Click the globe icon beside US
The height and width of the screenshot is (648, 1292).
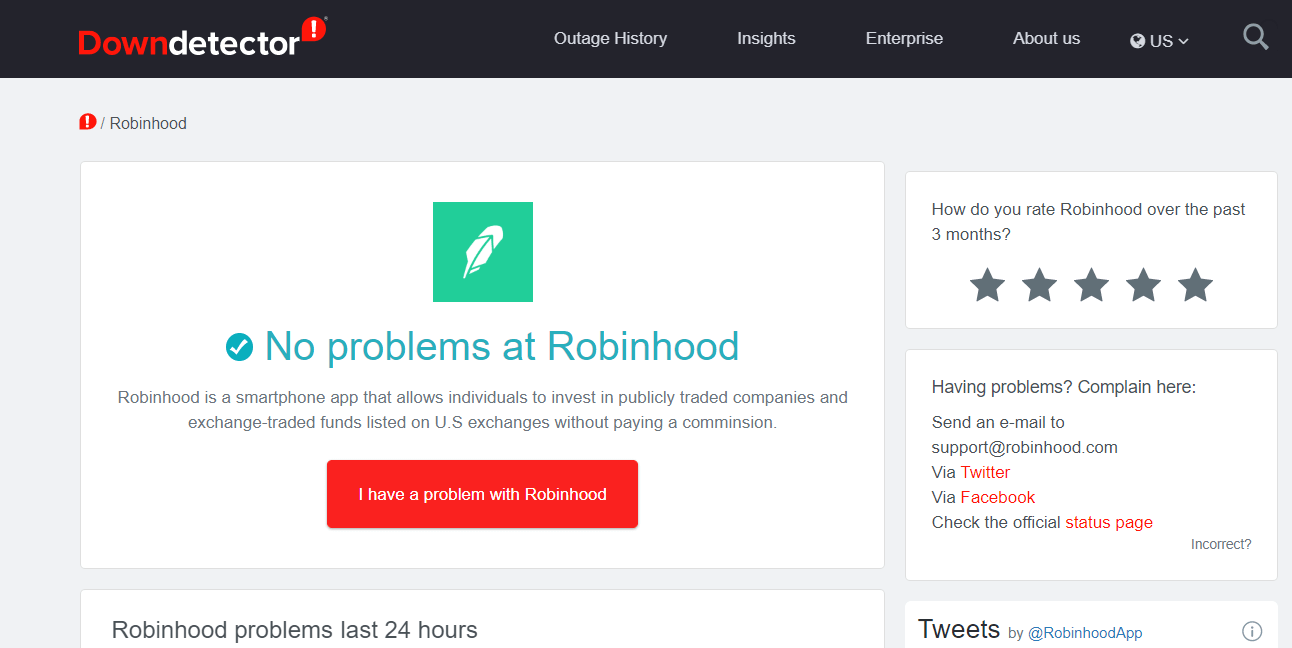click(x=1137, y=41)
